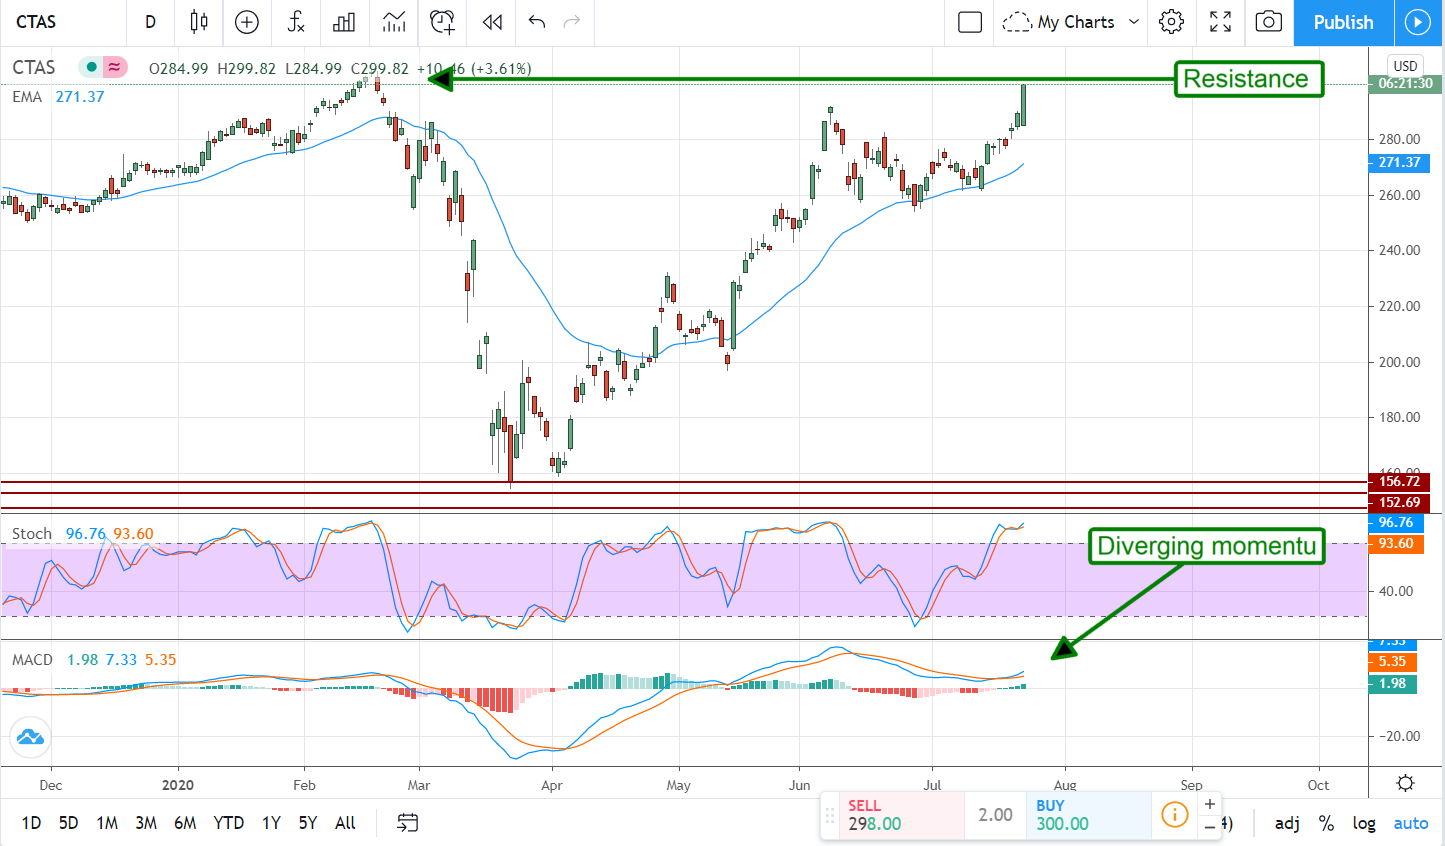Image resolution: width=1445 pixels, height=846 pixels.
Task: Open the D interval dropdown
Action: pyautogui.click(x=150, y=22)
